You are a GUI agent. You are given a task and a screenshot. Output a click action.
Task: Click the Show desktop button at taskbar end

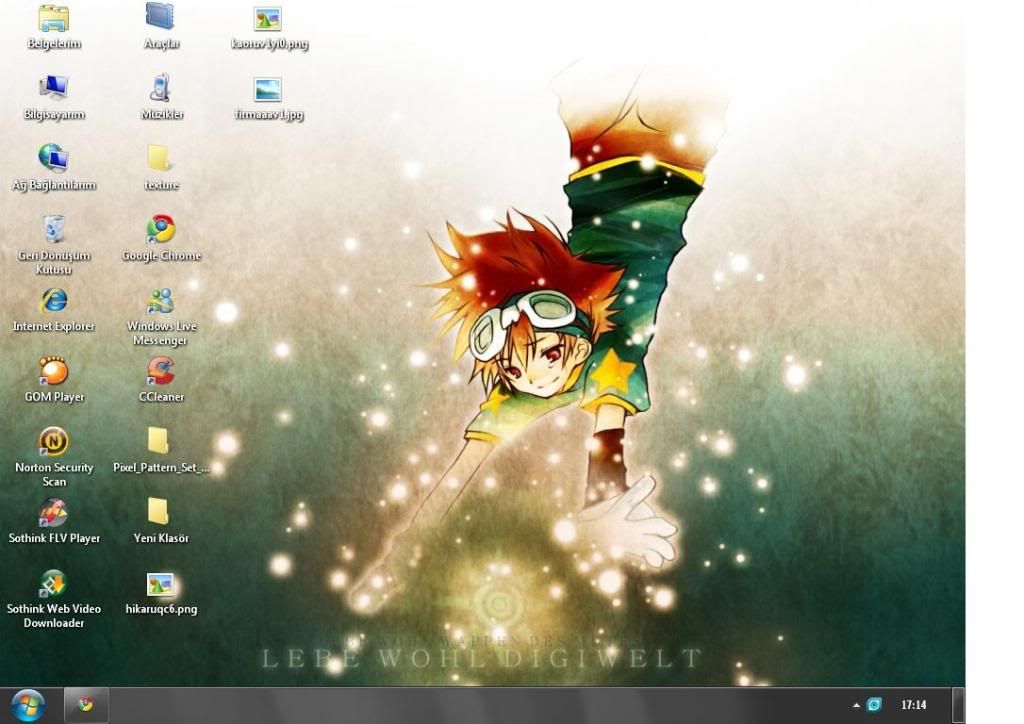tap(959, 705)
